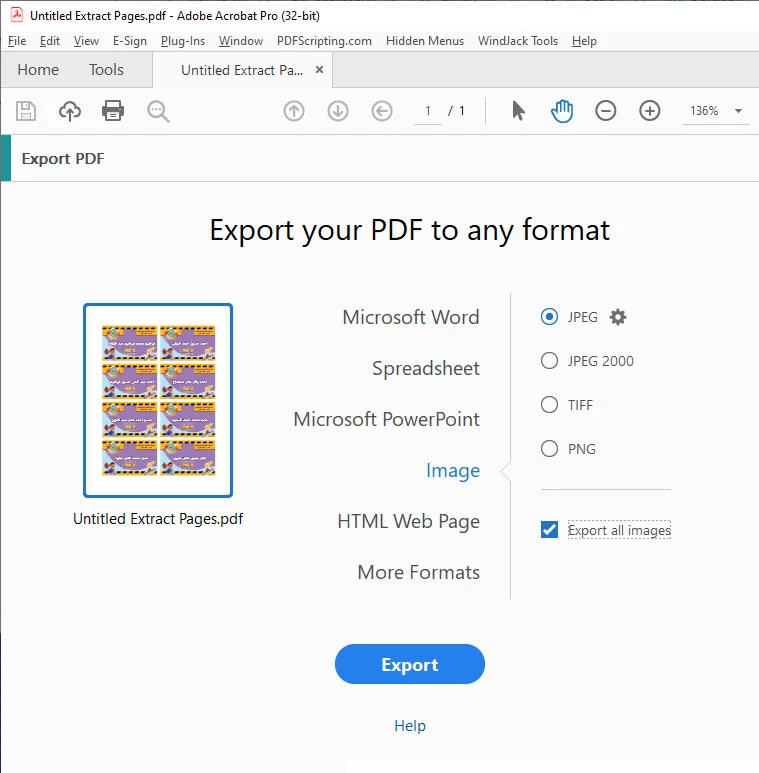The width and height of the screenshot is (759, 773).
Task: Zoom in using the plus circle icon
Action: 650,111
